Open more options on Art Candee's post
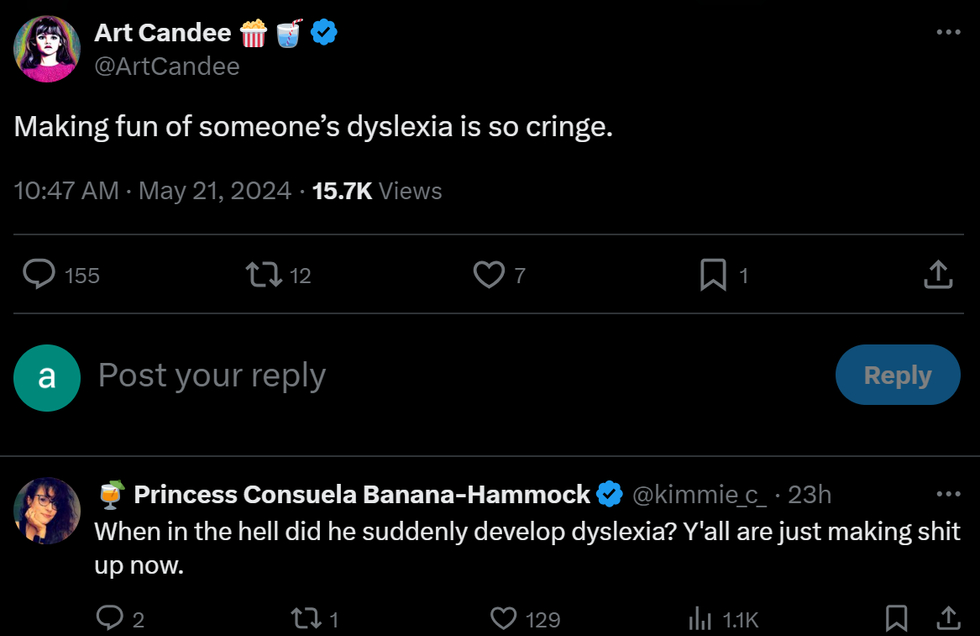 pyautogui.click(x=947, y=32)
